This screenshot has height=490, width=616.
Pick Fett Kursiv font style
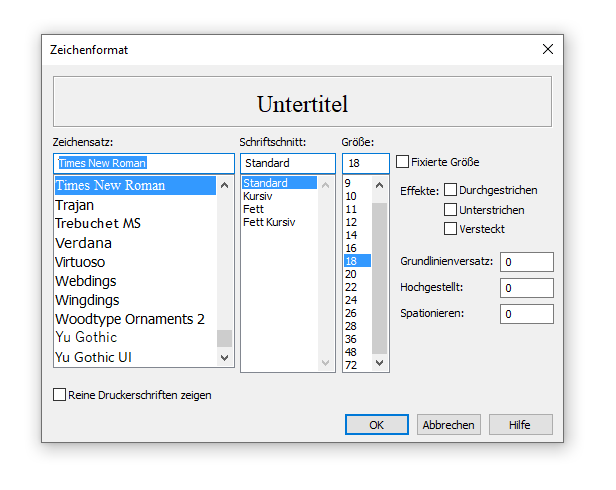coord(269,222)
